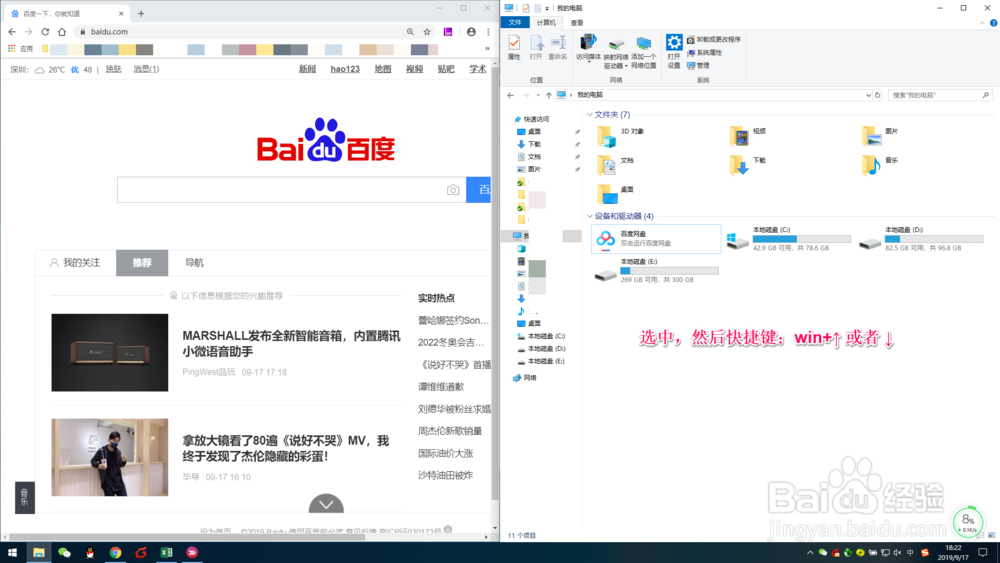Switch to the 计算机 ribbon tab
The width and height of the screenshot is (1000, 563).
tap(546, 22)
